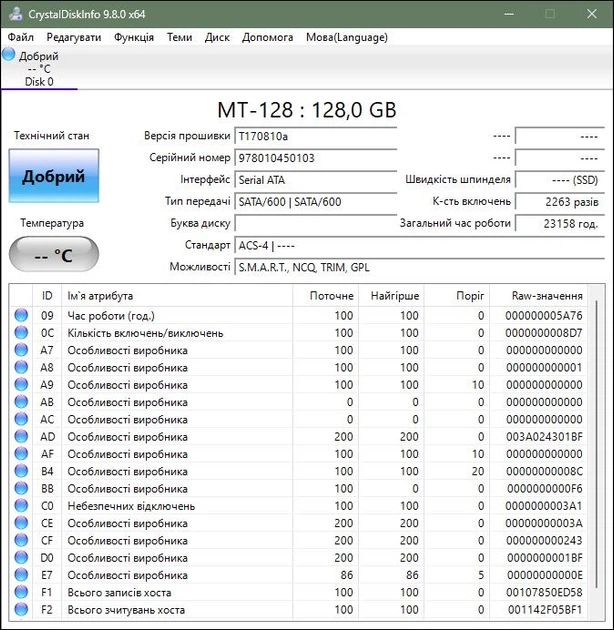This screenshot has height=630, width=614.
Task: Click status orb for attribute AD
Action: click(x=21, y=436)
